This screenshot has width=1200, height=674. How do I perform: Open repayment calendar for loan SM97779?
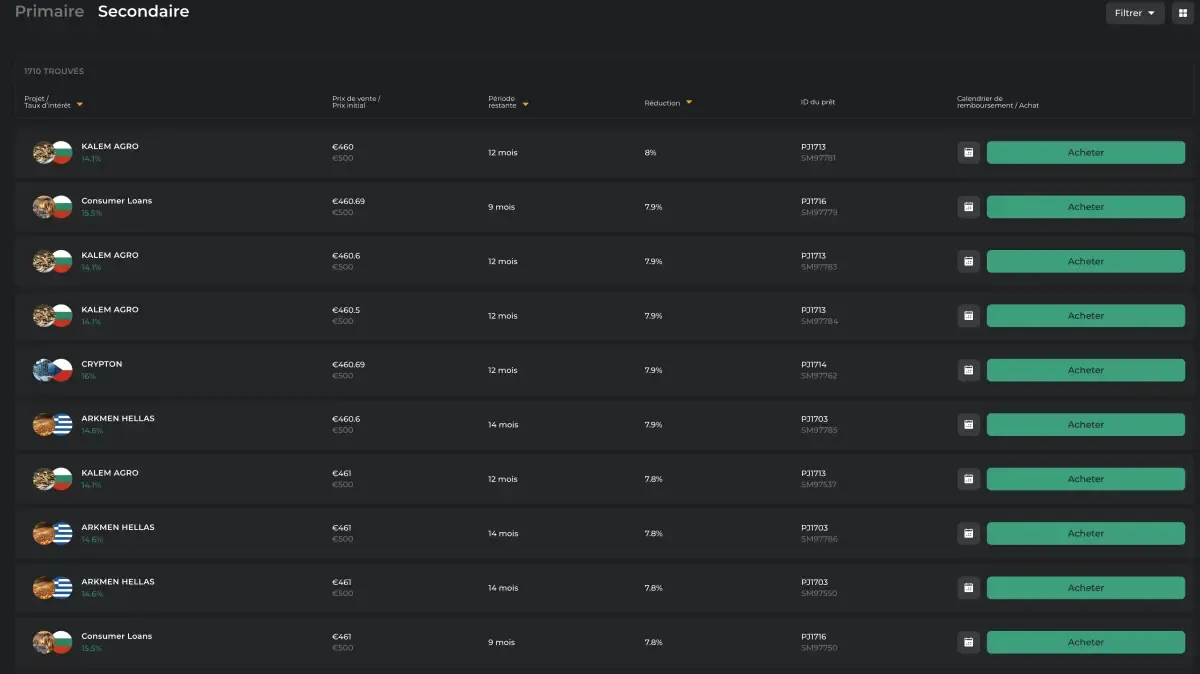(x=968, y=207)
